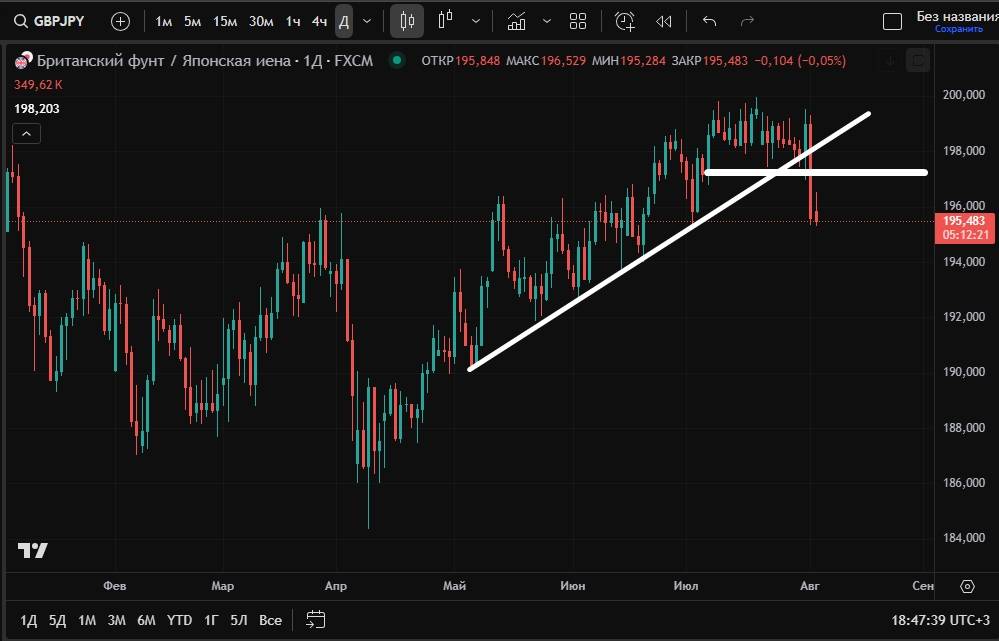
Task: Expand the timeframe interval dropdown chevron
Action: 367,21
